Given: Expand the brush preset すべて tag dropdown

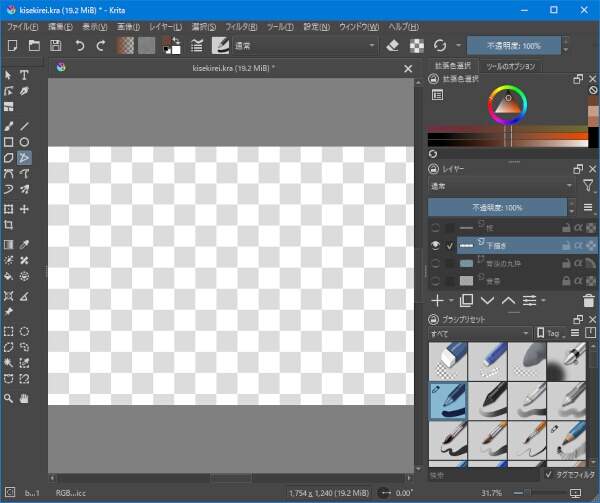Looking at the screenshot, I should [478, 333].
